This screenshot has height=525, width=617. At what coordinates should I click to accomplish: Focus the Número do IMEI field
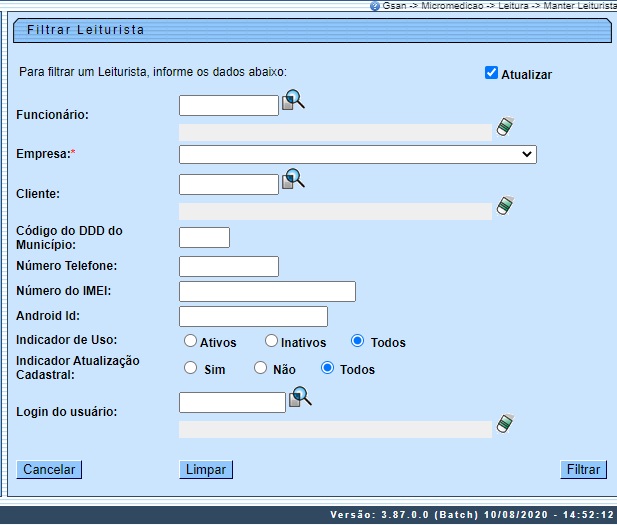pos(267,292)
